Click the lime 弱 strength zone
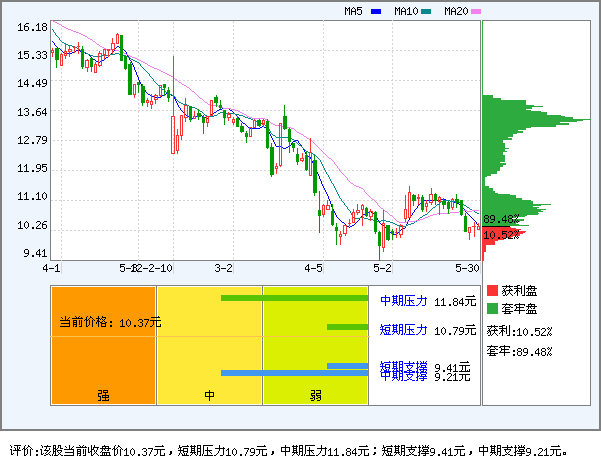601x456 pixels. (x=315, y=345)
